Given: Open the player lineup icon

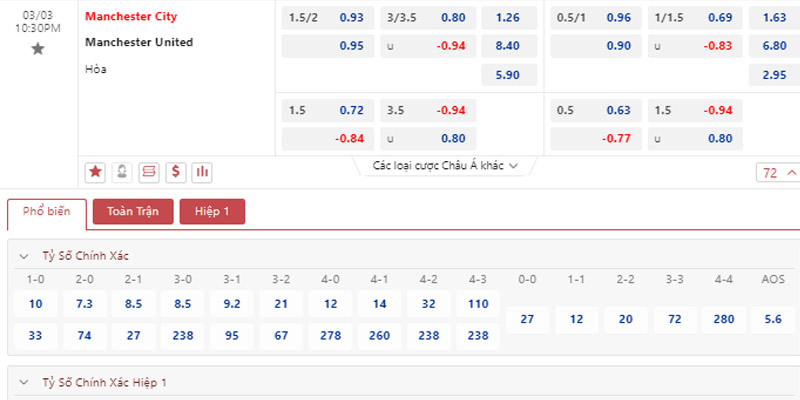Looking at the screenshot, I should (x=122, y=172).
